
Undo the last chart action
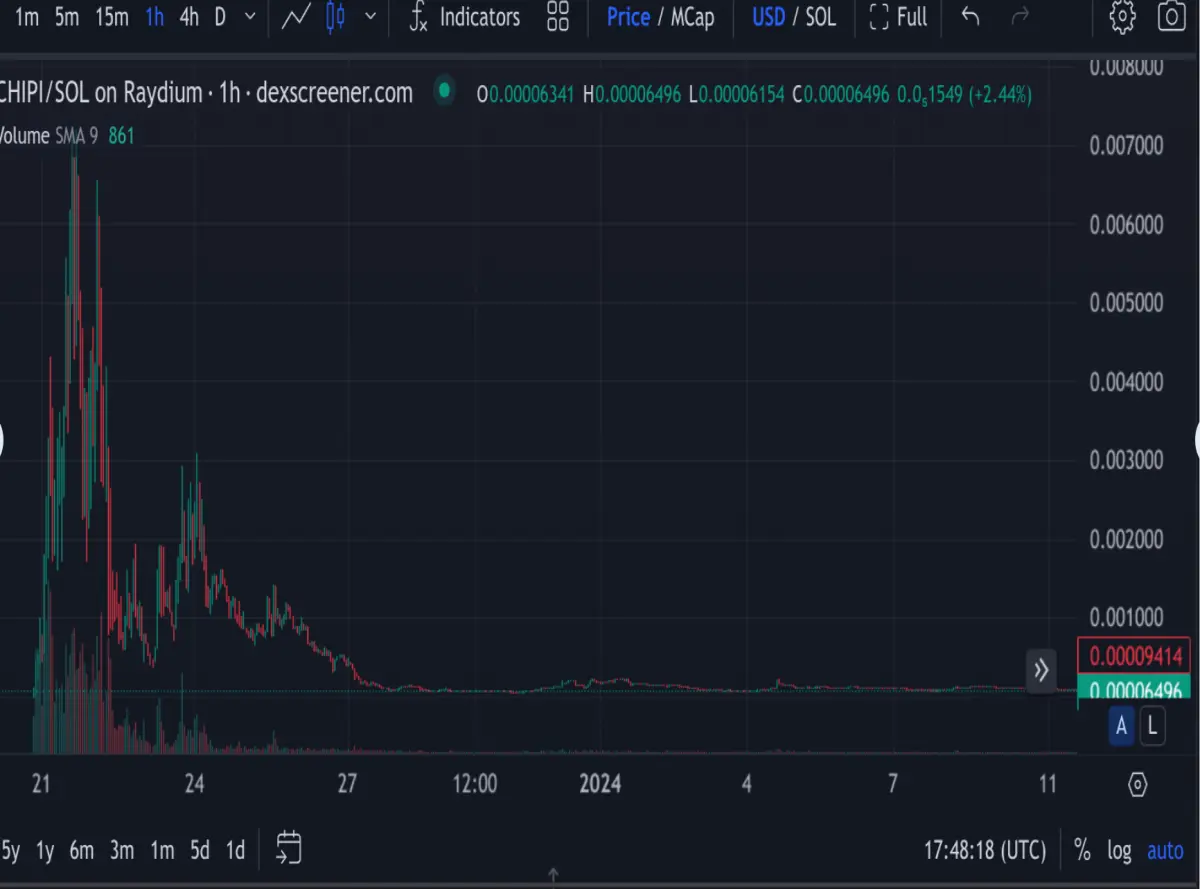click(969, 17)
